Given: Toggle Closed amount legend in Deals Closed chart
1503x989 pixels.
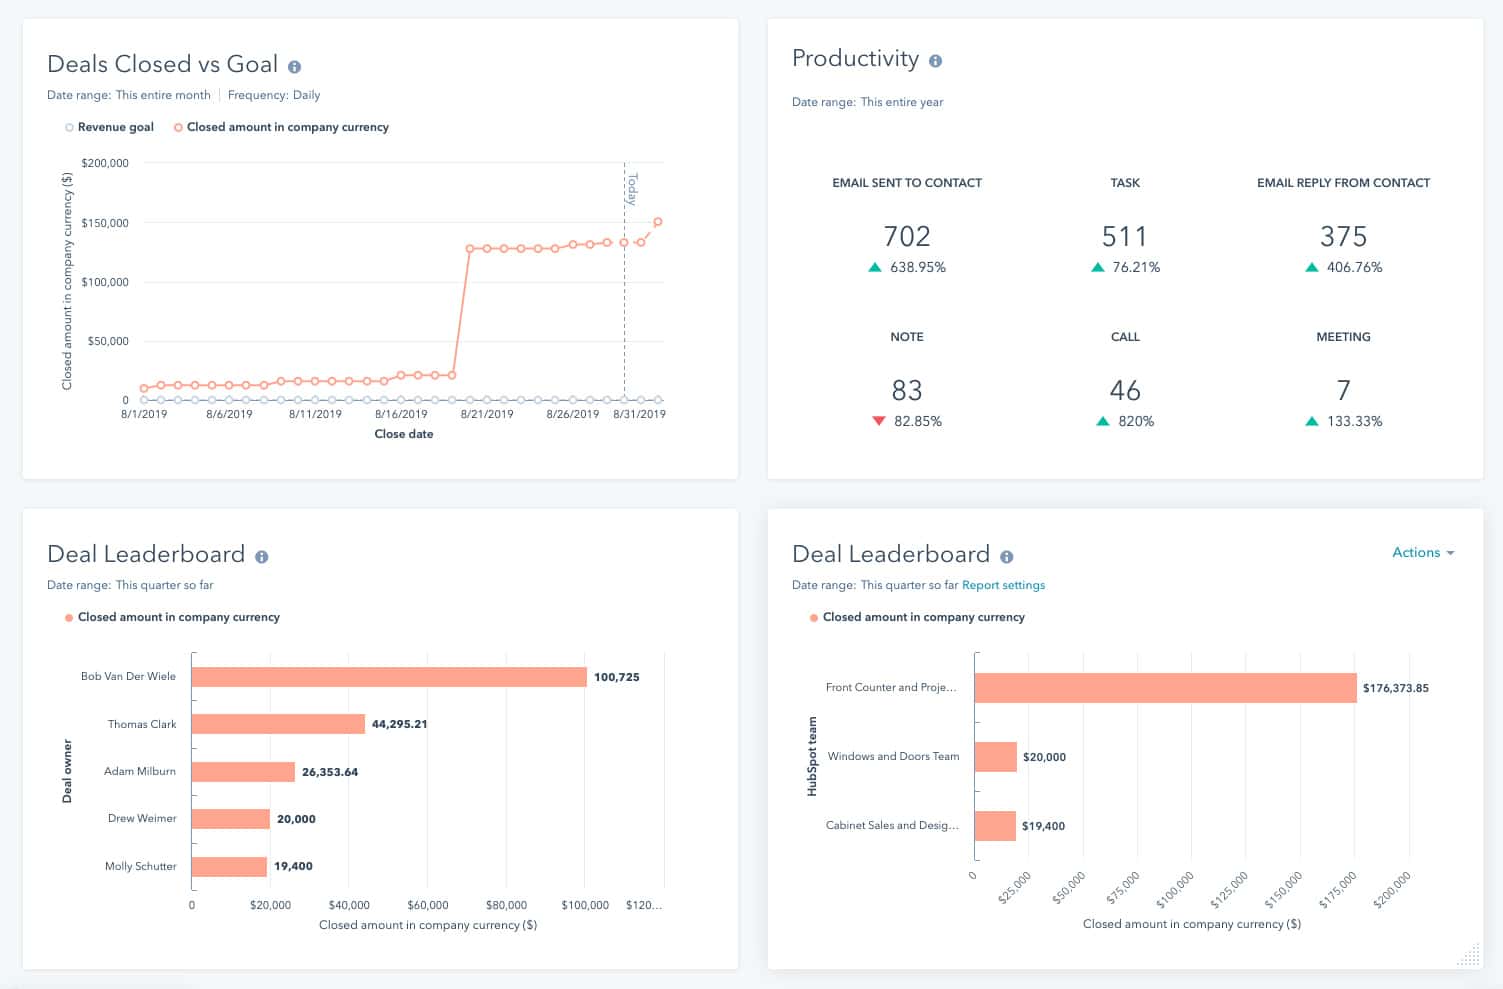Looking at the screenshot, I should click(x=283, y=127).
